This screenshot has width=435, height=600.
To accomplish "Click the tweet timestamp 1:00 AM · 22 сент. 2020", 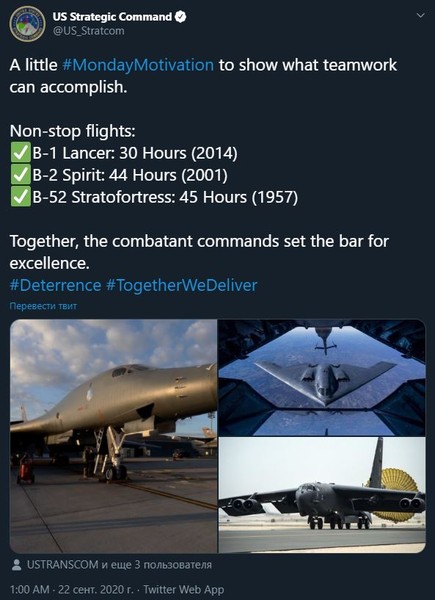I will (72, 590).
